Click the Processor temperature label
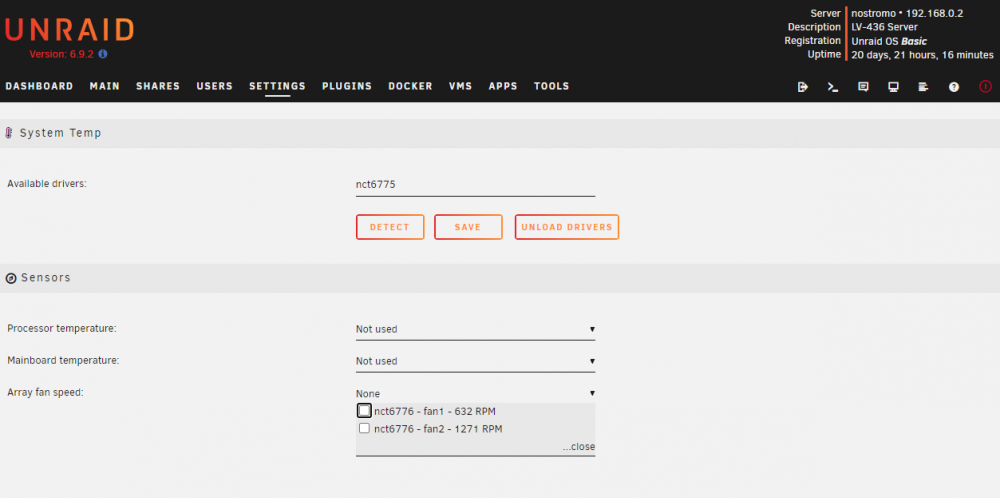This screenshot has width=1000, height=498. [x=62, y=328]
